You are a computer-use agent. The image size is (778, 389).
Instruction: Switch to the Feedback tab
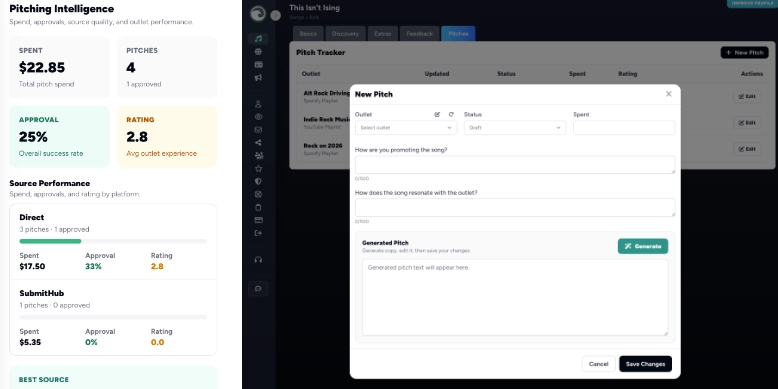pyautogui.click(x=419, y=34)
